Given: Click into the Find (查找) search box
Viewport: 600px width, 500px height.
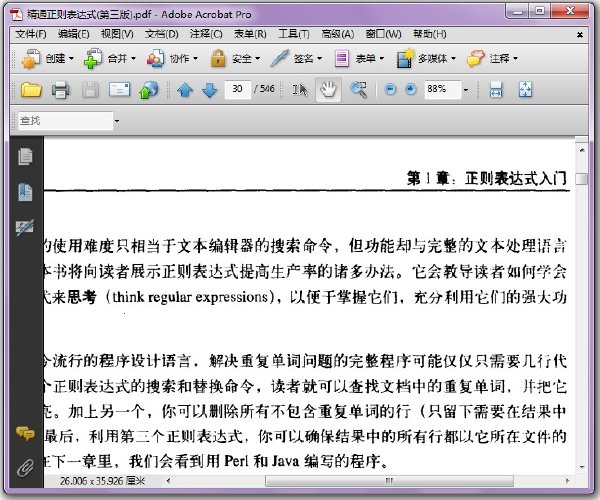Looking at the screenshot, I should [x=65, y=121].
